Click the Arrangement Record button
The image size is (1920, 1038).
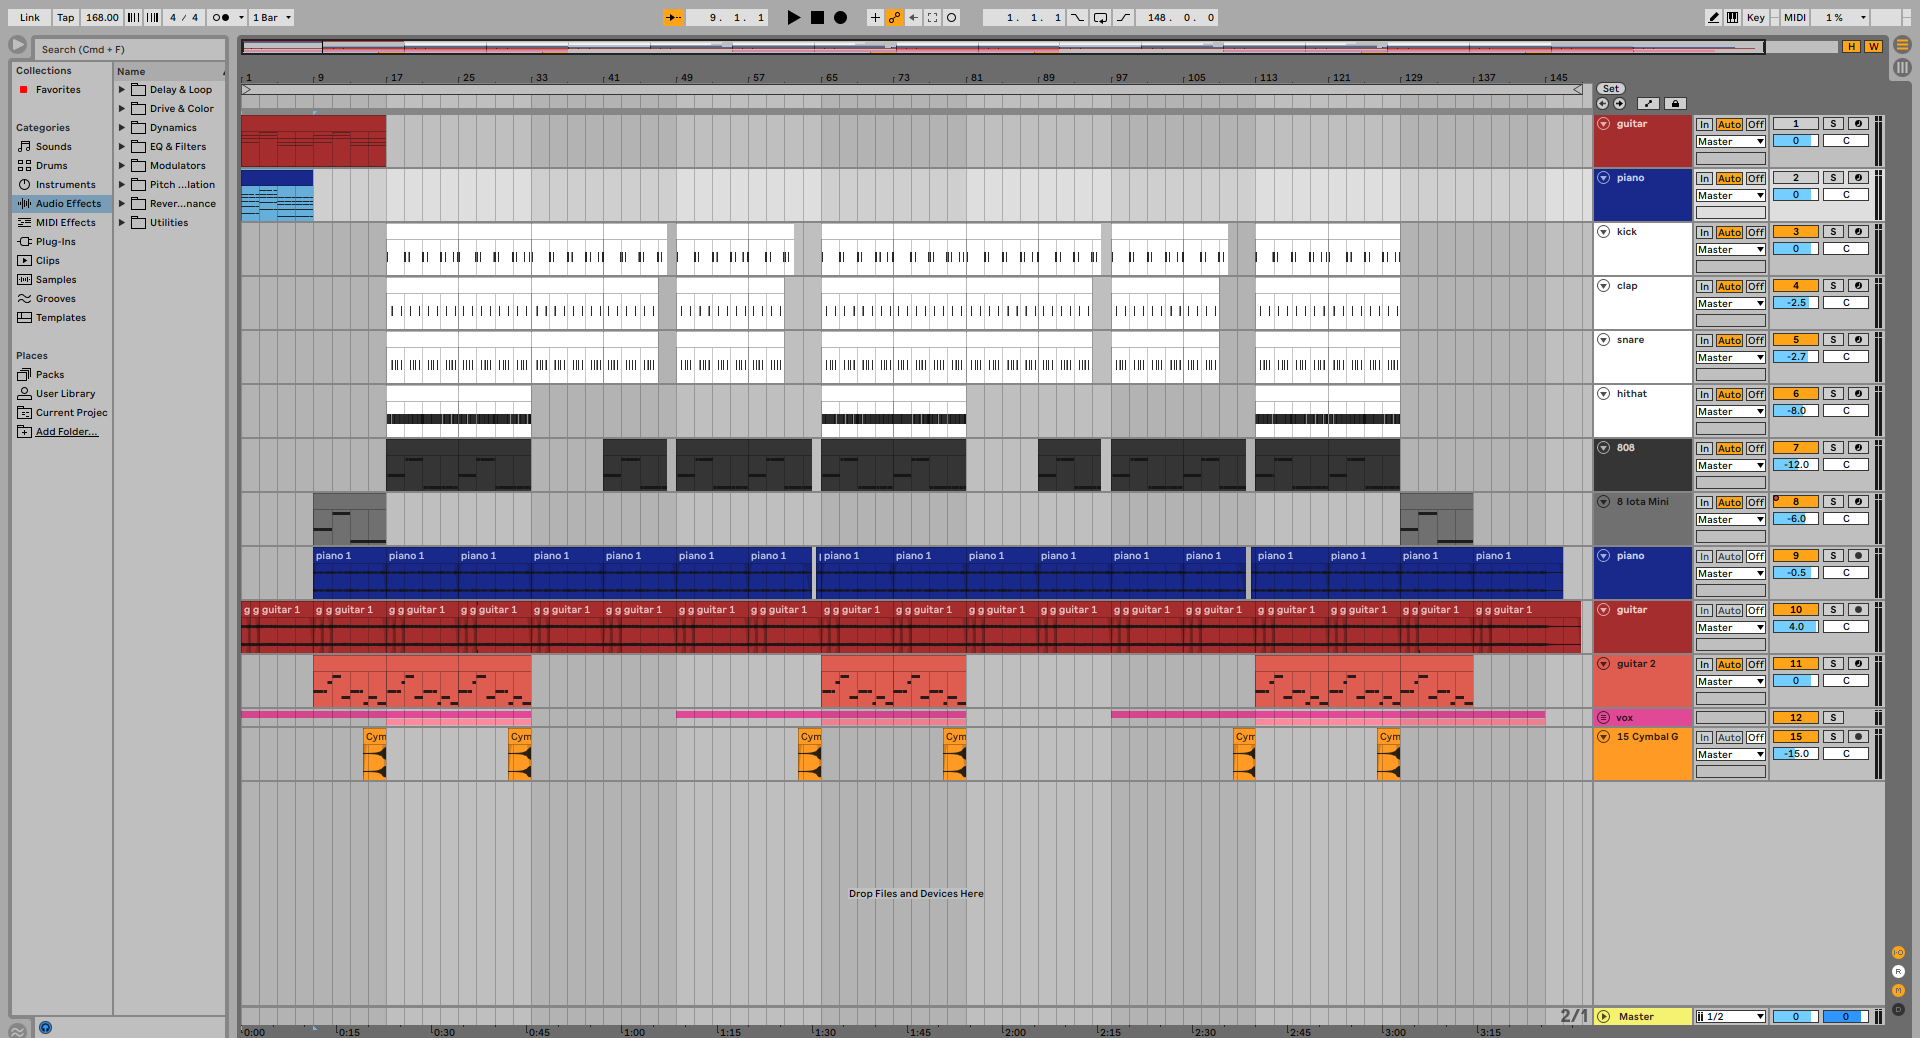(841, 17)
